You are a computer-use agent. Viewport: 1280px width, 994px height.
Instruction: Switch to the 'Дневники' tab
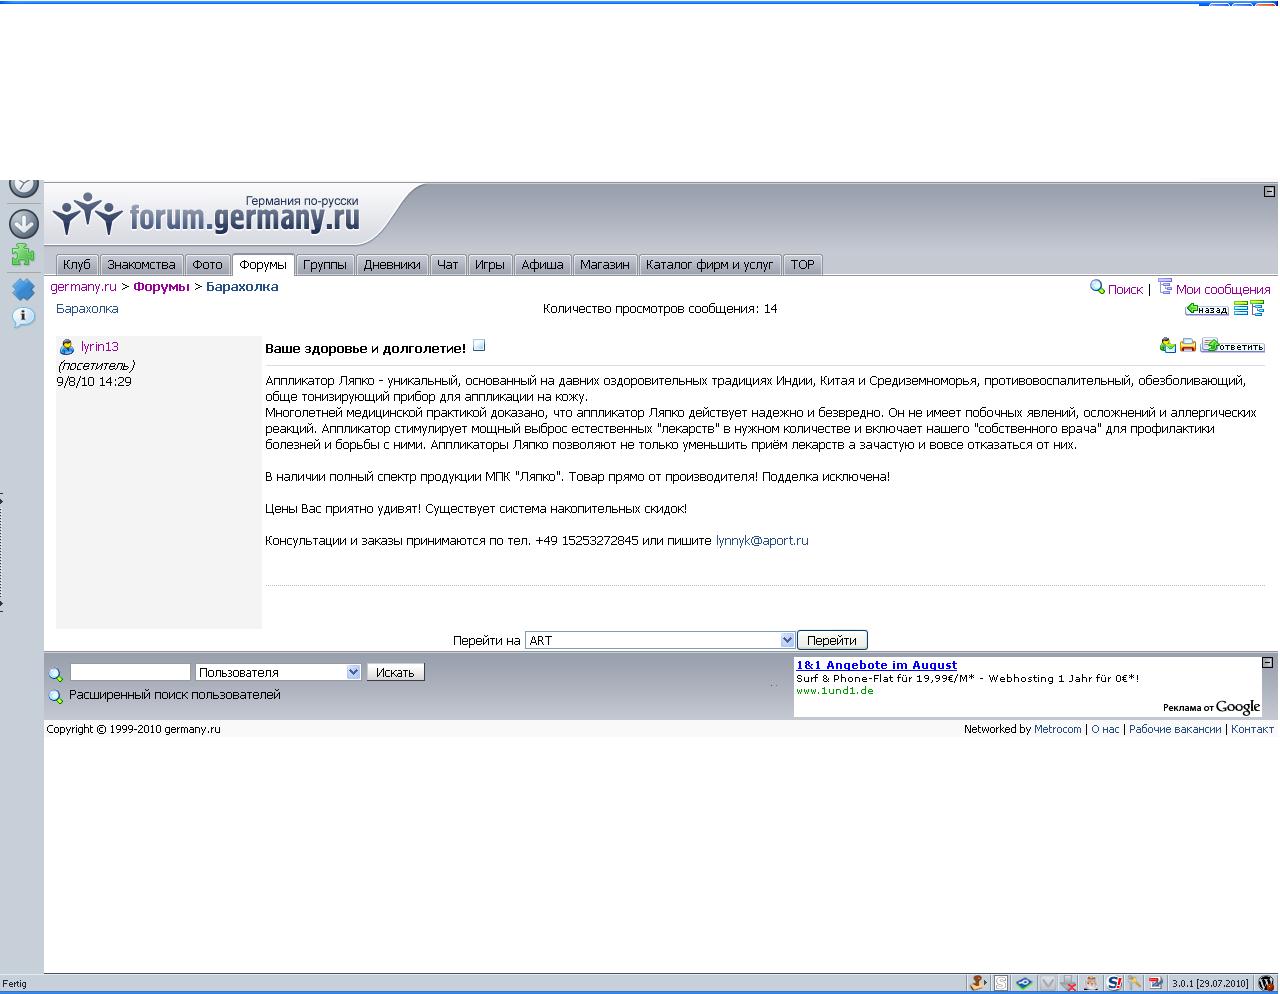point(391,265)
